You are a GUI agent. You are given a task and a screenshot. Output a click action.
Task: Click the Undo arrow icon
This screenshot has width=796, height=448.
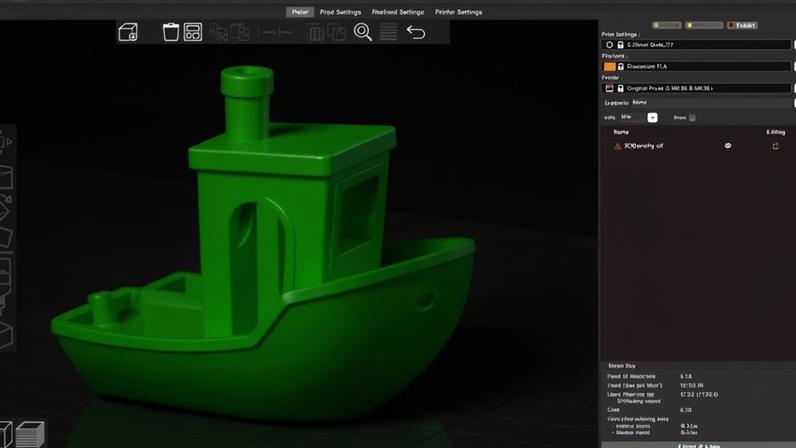416,33
